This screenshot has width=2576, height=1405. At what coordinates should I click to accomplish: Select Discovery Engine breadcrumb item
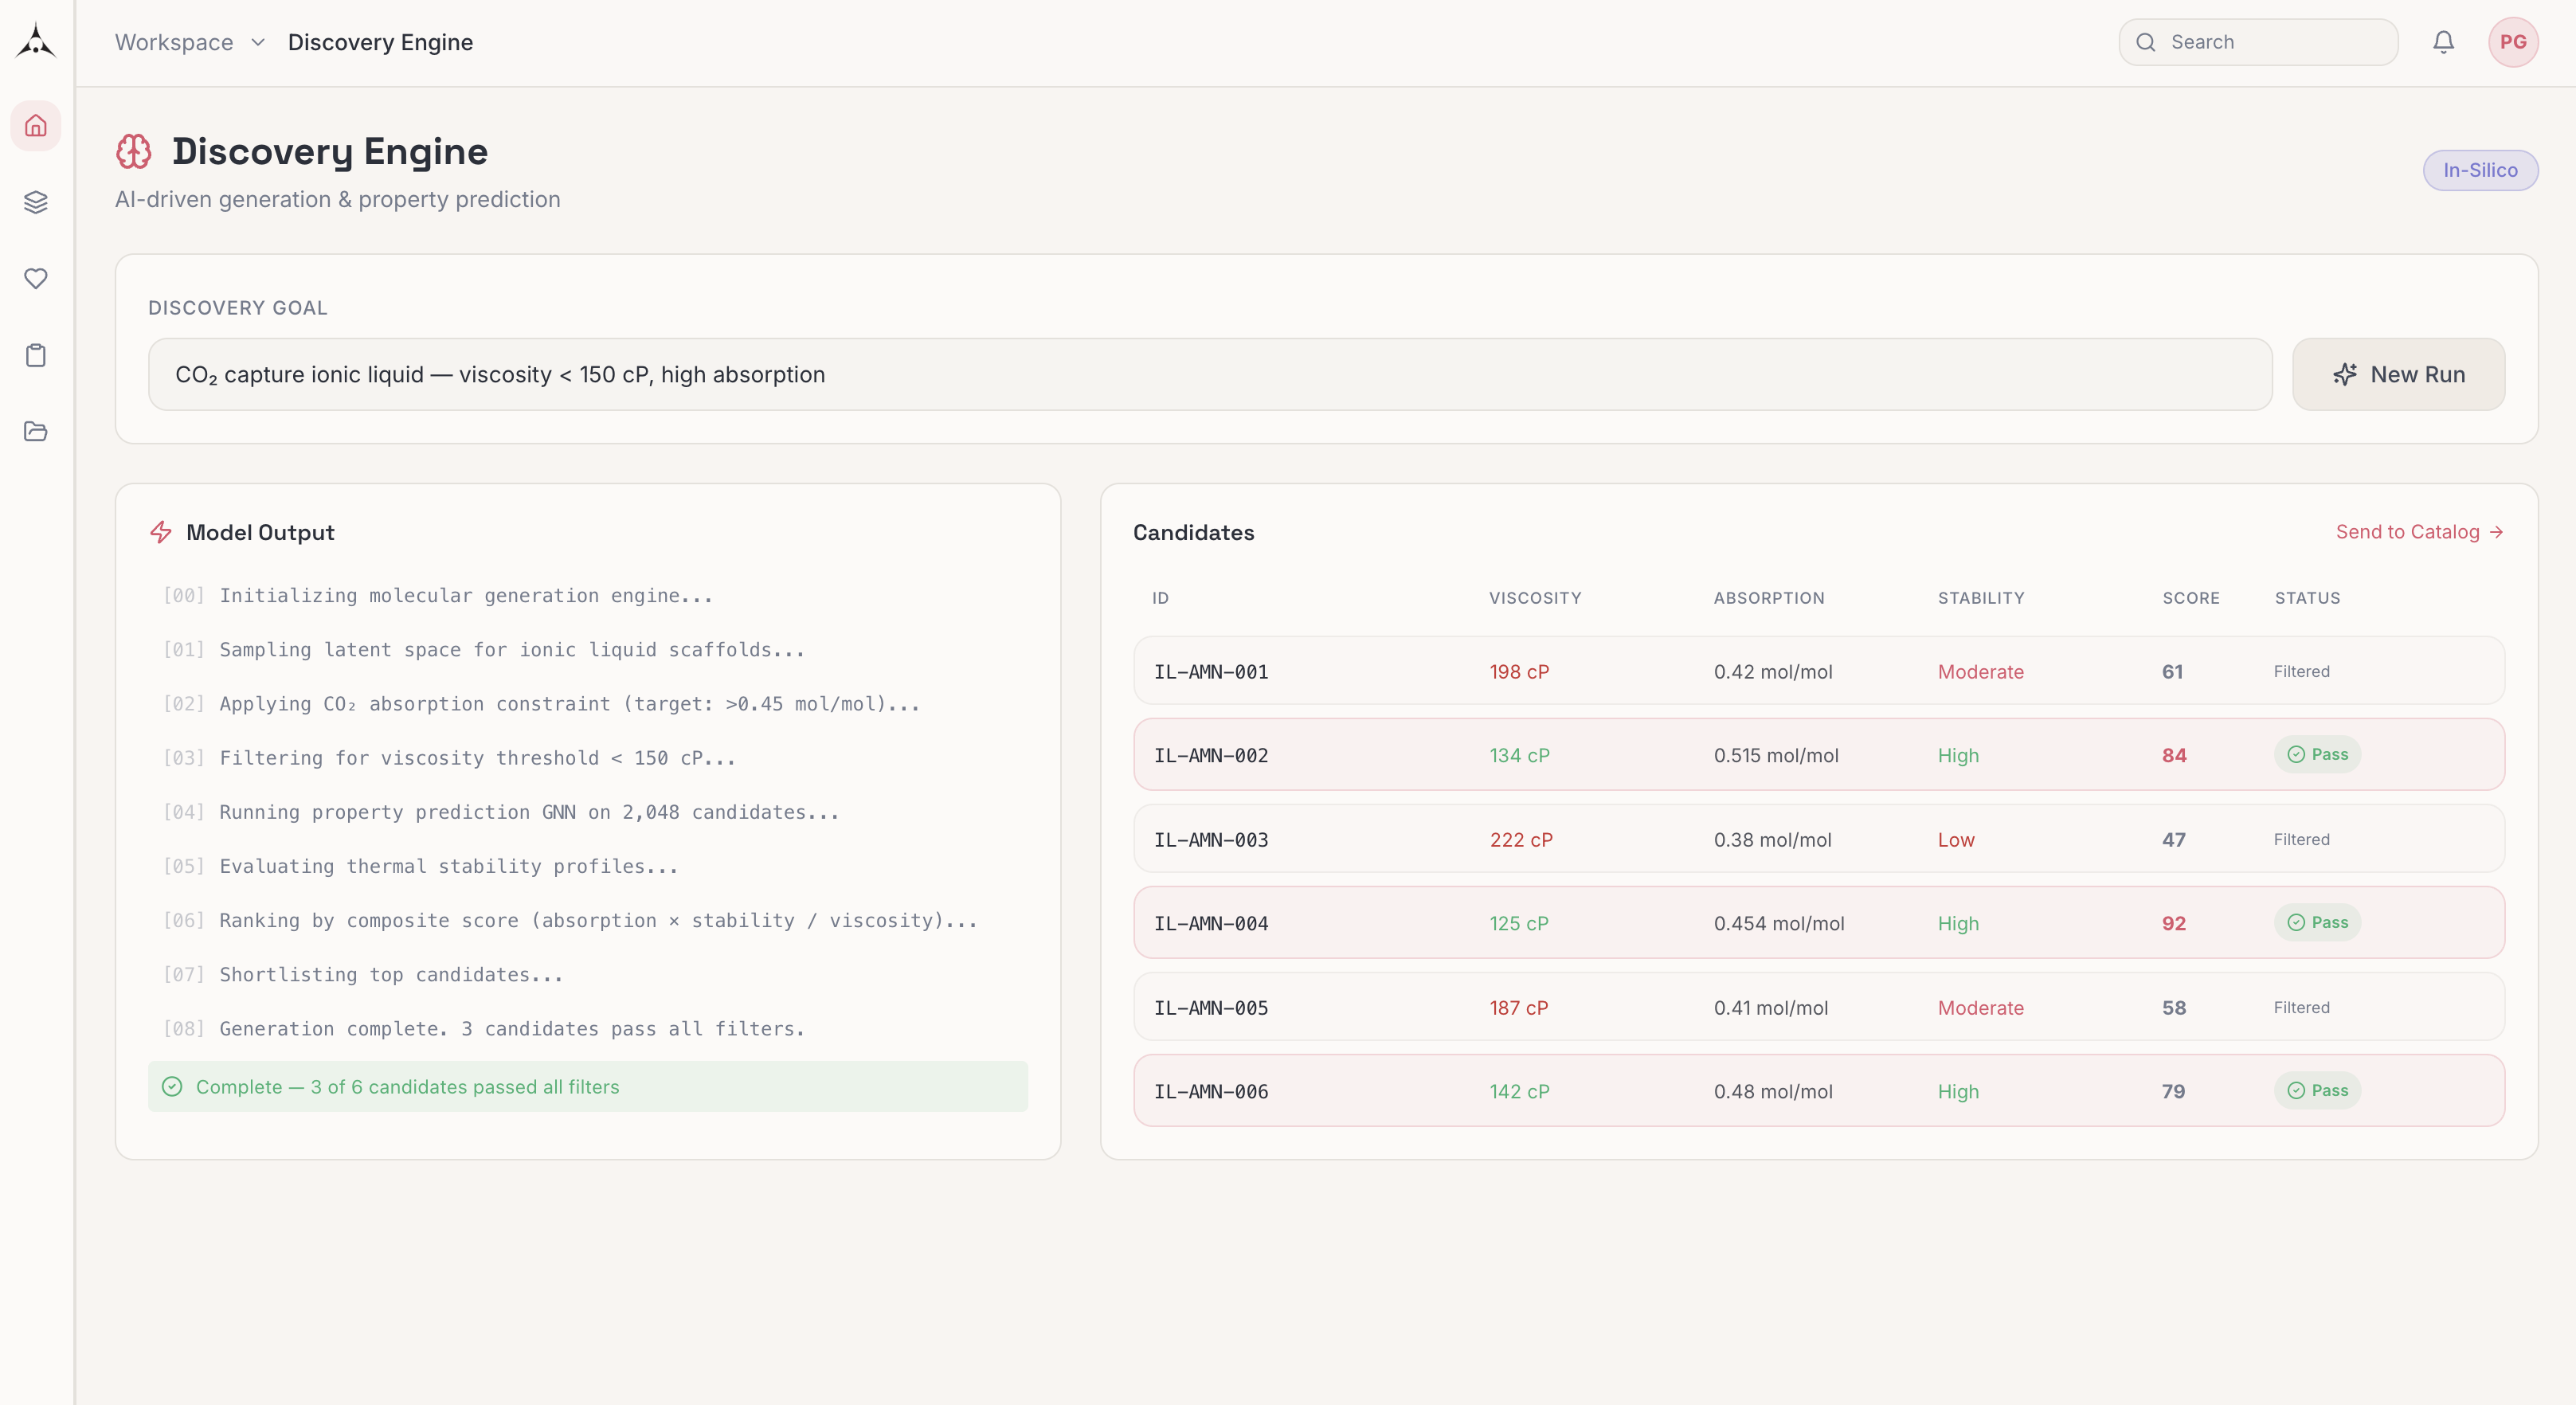(380, 42)
